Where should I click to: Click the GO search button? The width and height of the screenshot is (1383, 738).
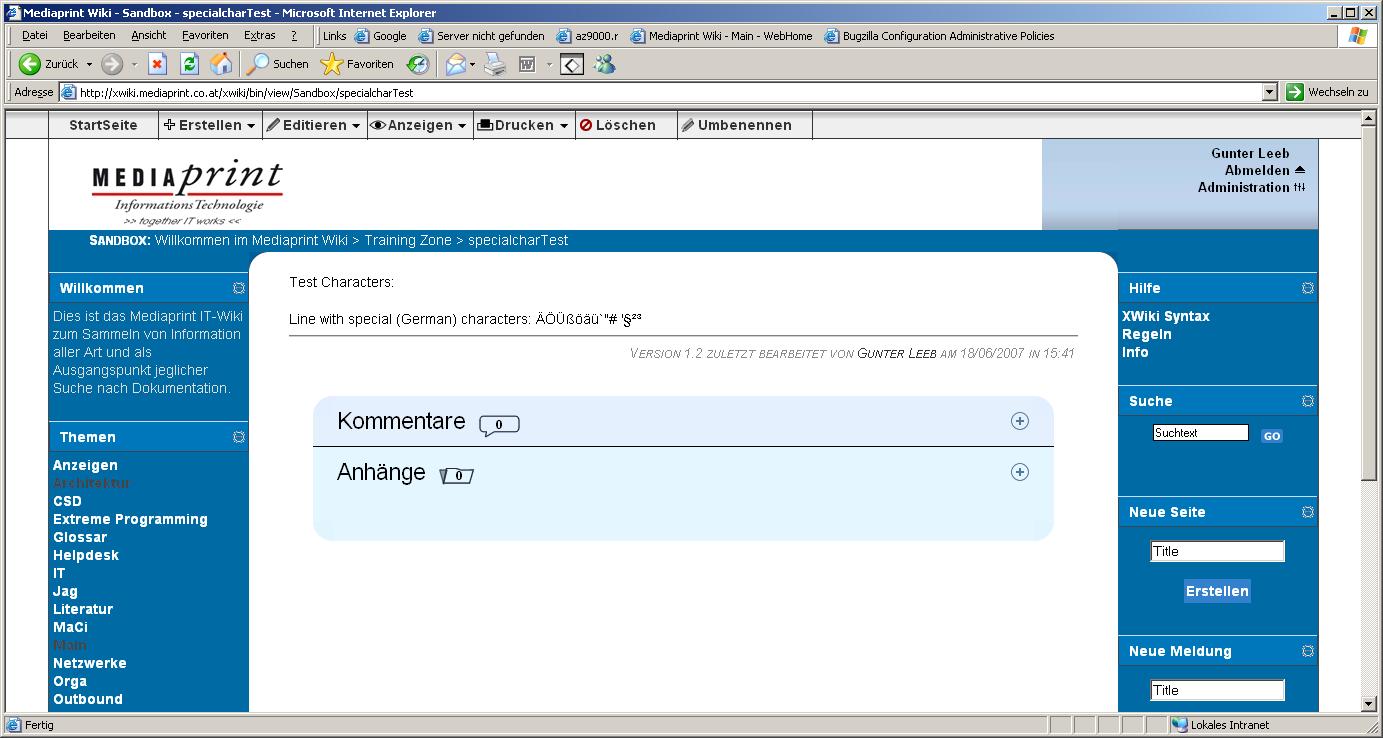click(1271, 436)
